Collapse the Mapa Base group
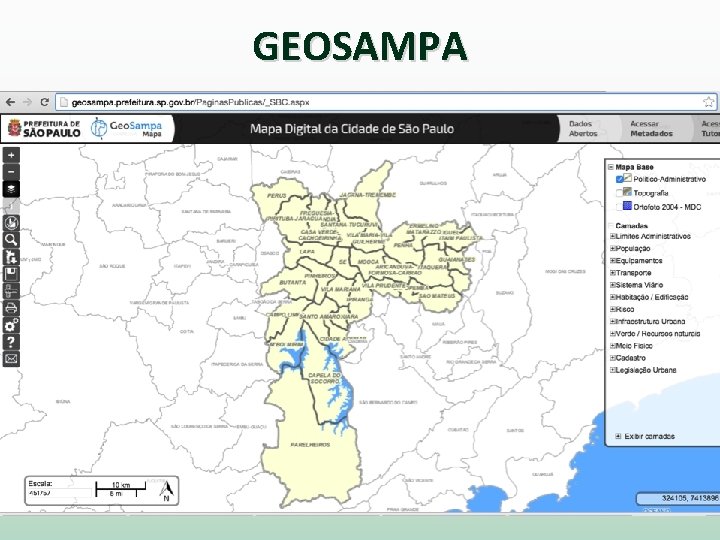The width and height of the screenshot is (720, 540). pos(611,167)
